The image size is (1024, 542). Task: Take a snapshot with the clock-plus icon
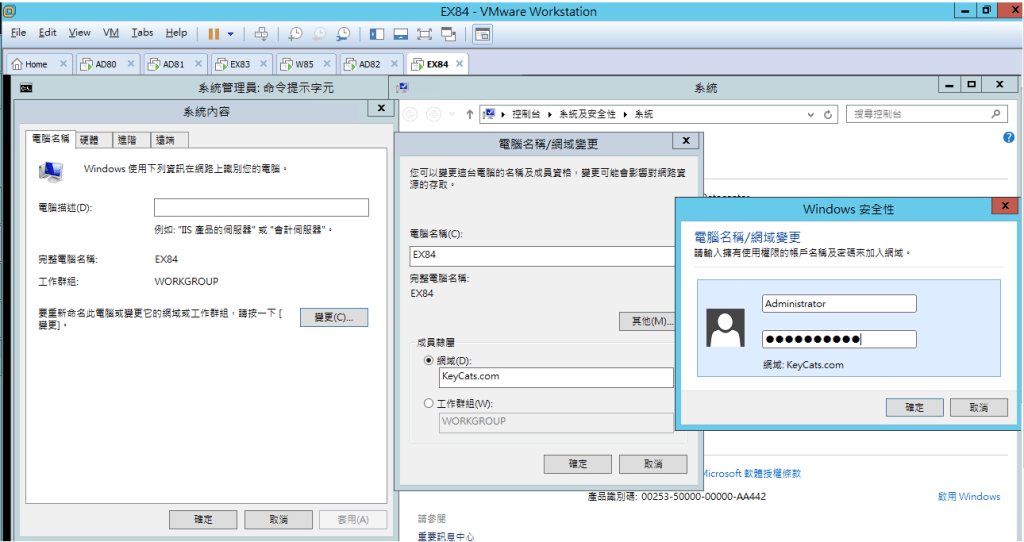297,33
